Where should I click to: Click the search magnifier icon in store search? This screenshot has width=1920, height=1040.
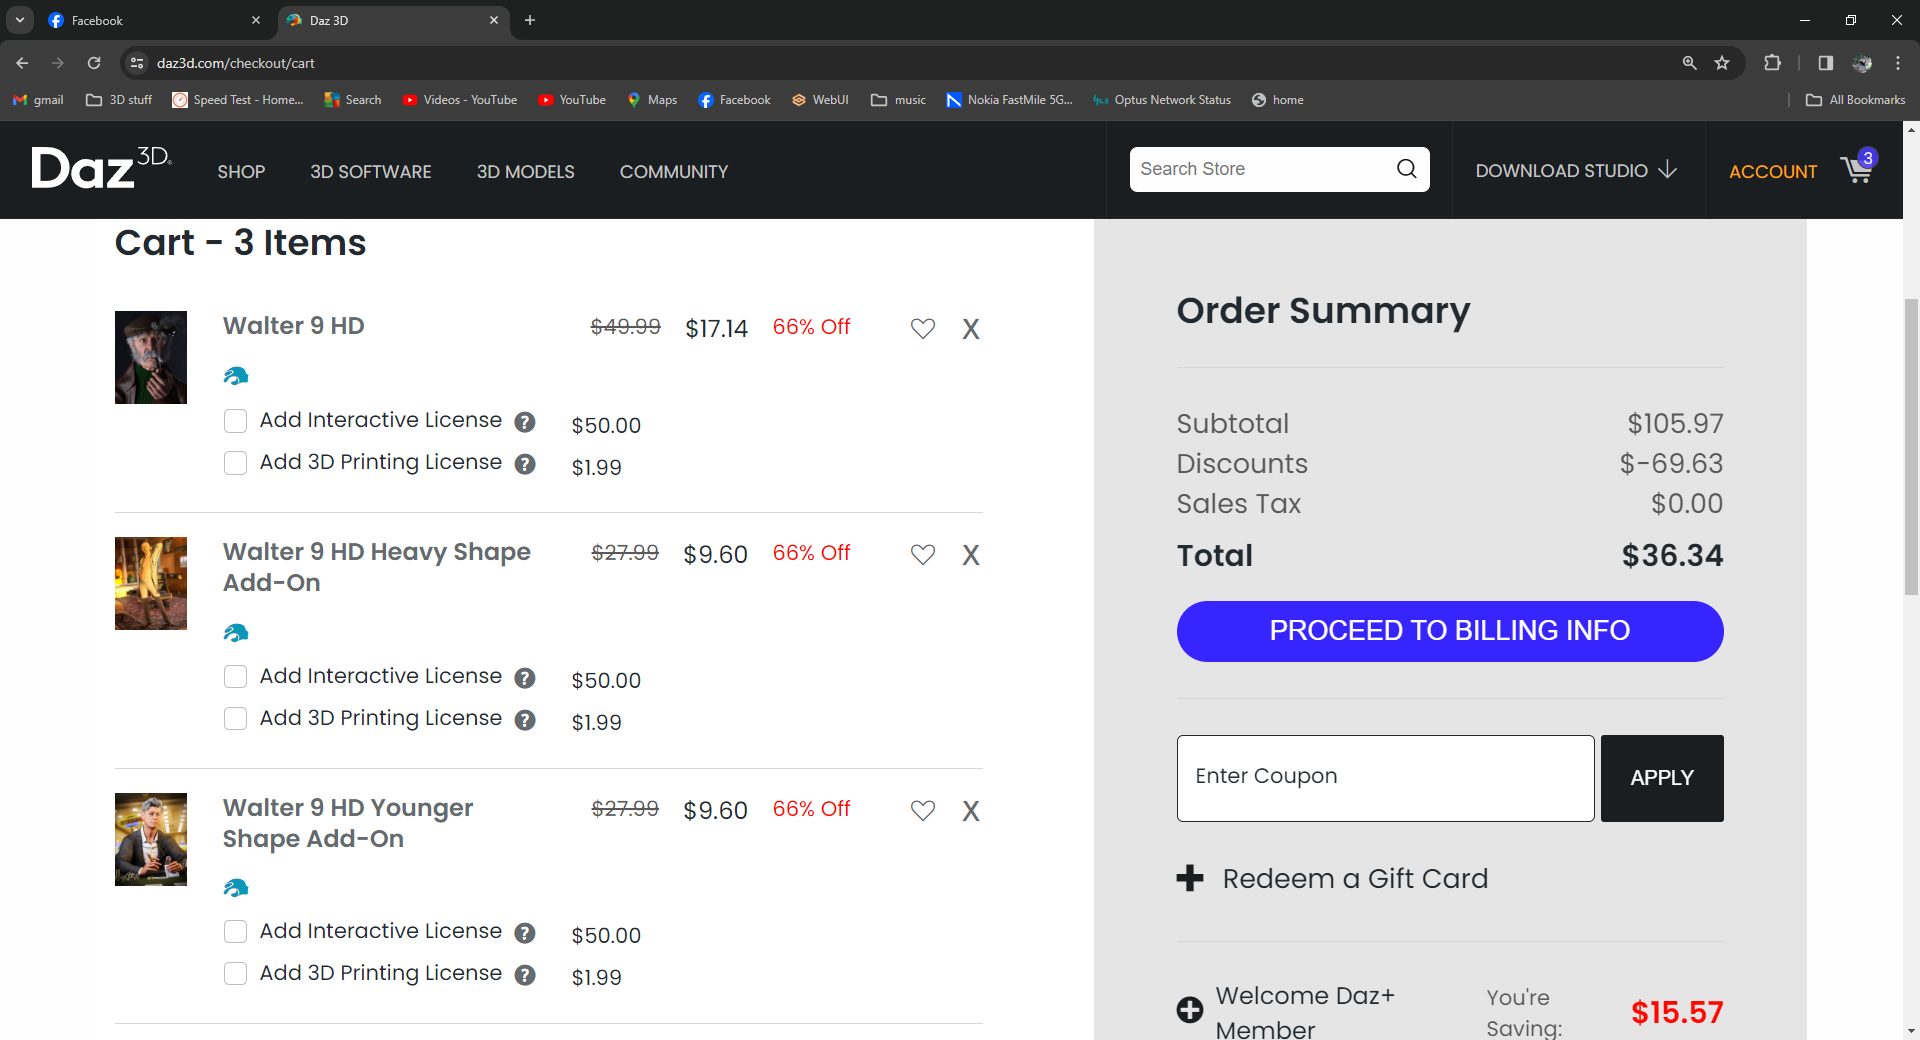1406,169
